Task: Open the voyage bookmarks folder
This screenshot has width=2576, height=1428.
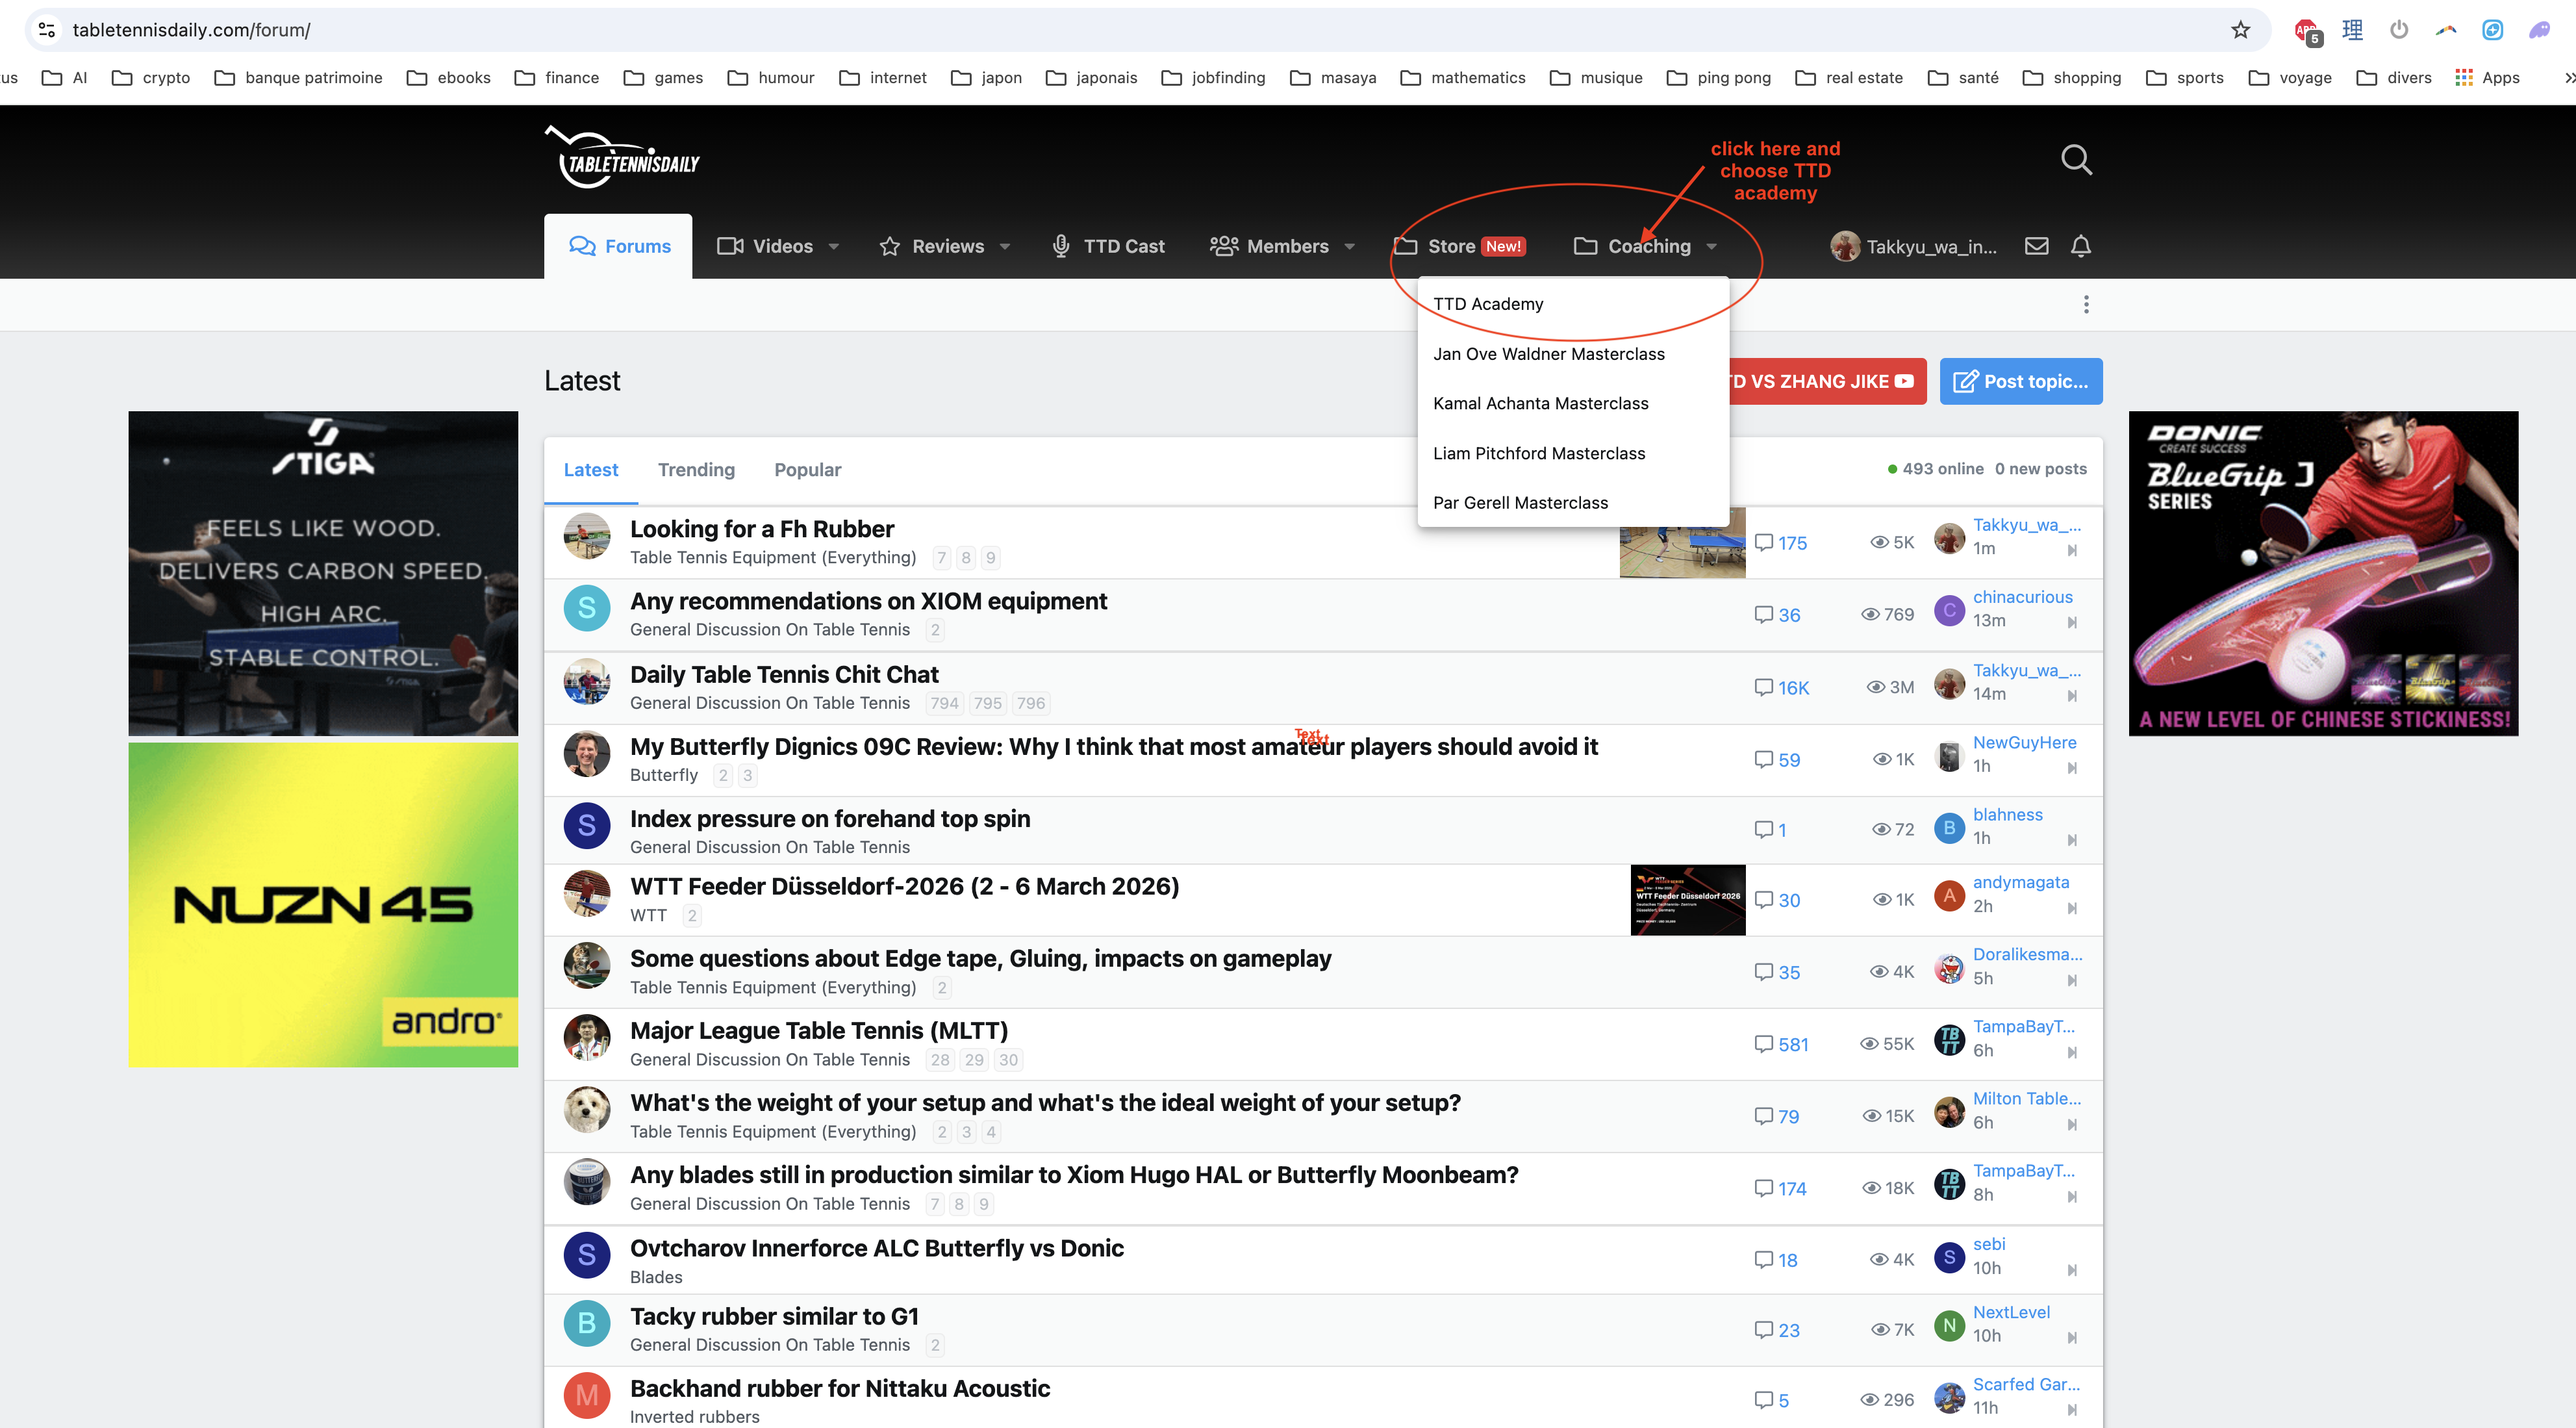Action: point(2290,77)
